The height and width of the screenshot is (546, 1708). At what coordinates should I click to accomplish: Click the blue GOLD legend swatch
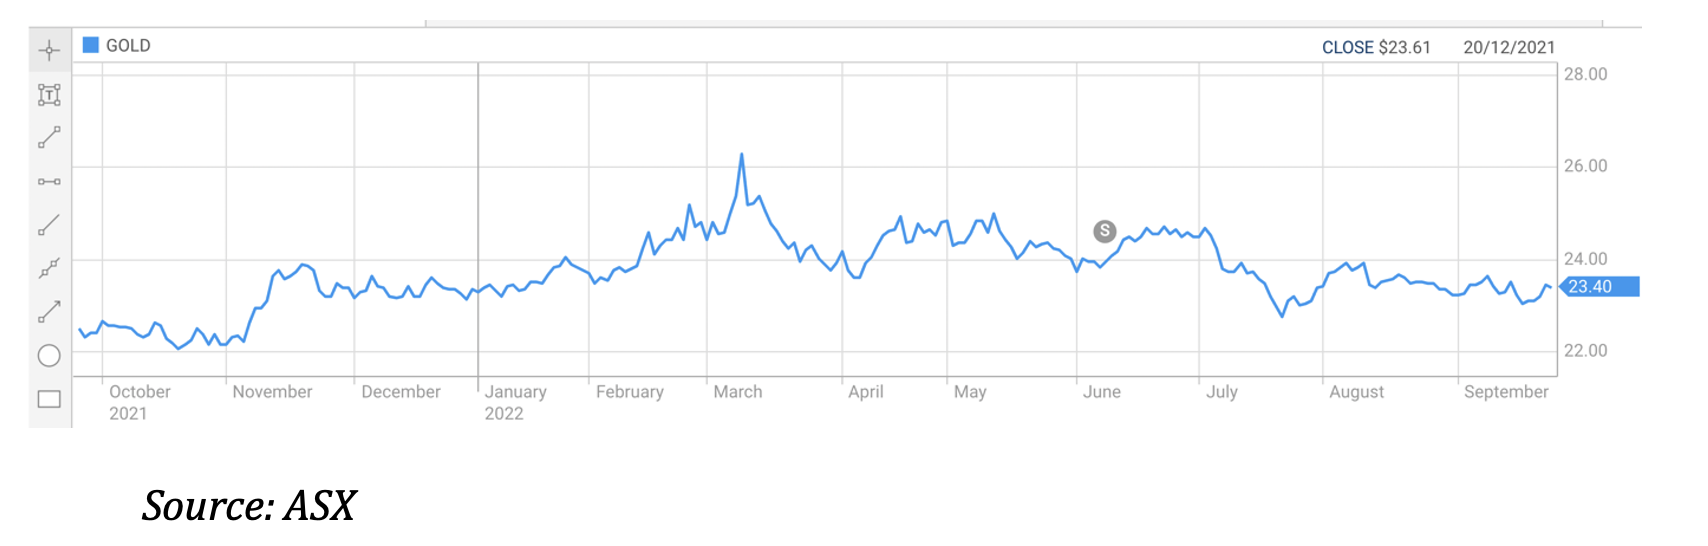pos(91,45)
